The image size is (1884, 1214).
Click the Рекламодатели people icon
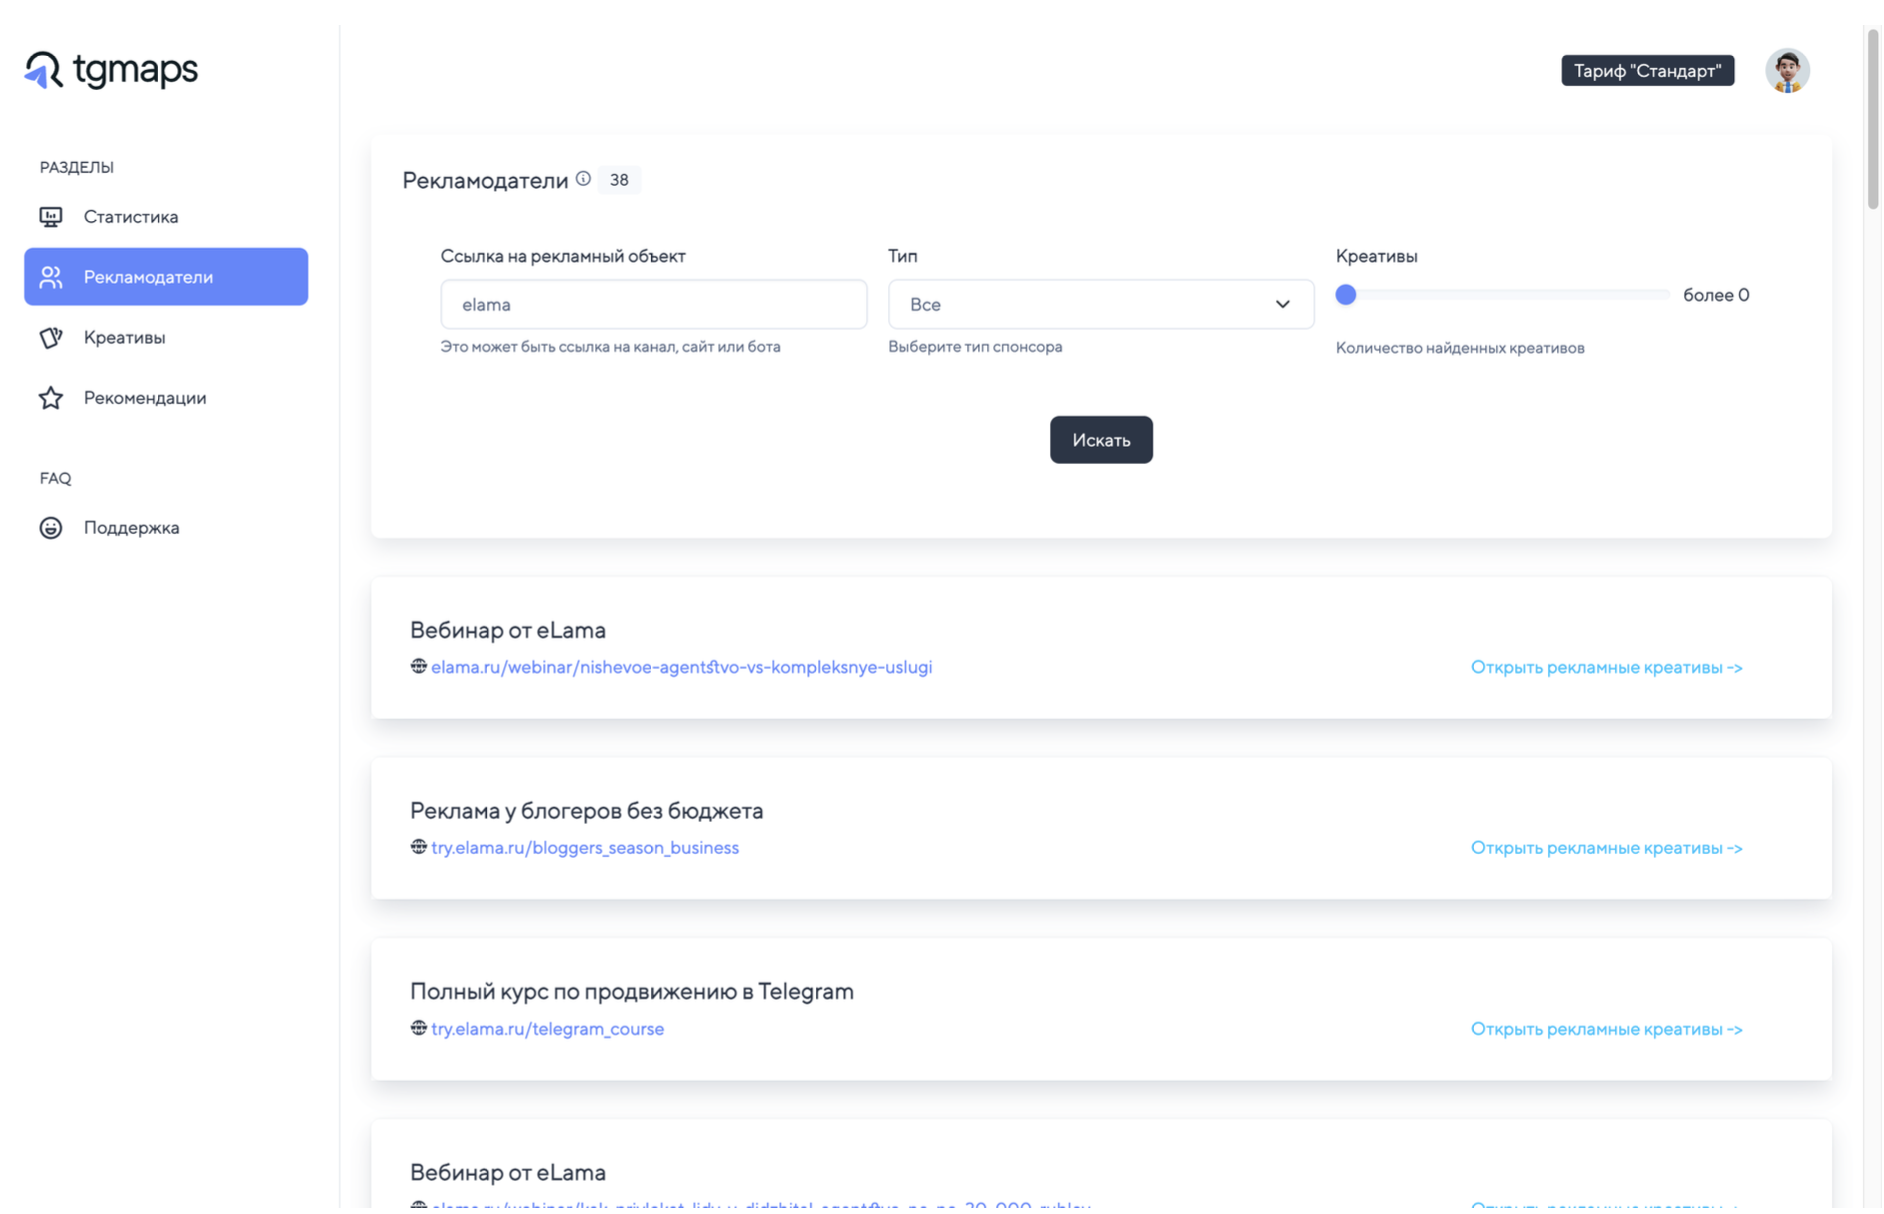tap(51, 277)
